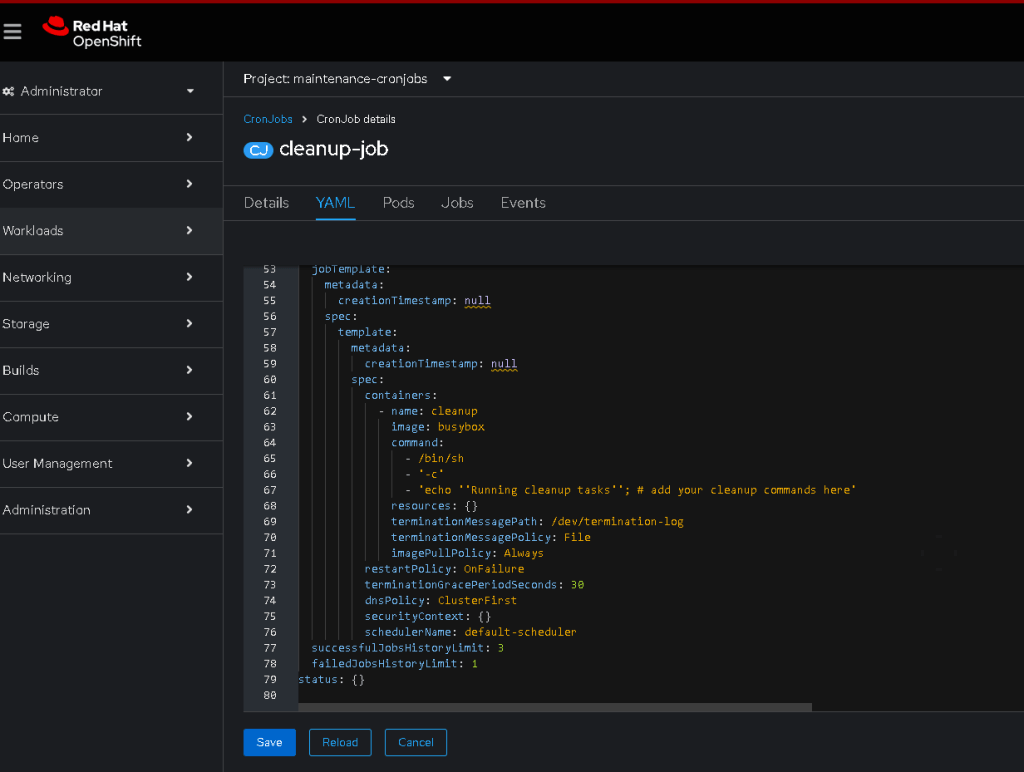
Task: Click the 'image: busybox' line in editor
Action: tap(438, 427)
